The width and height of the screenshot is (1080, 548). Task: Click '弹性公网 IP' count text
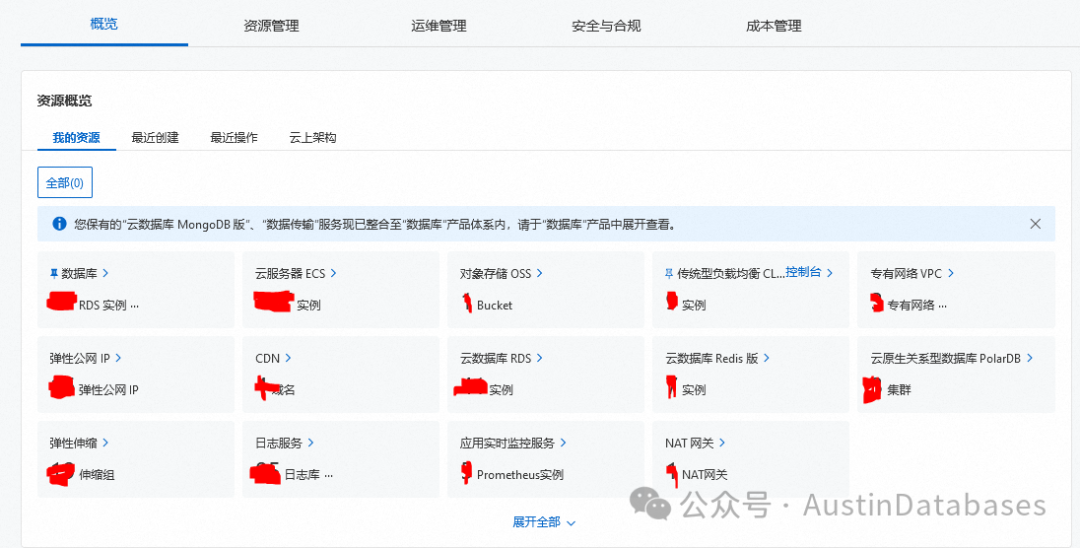pyautogui.click(x=108, y=390)
